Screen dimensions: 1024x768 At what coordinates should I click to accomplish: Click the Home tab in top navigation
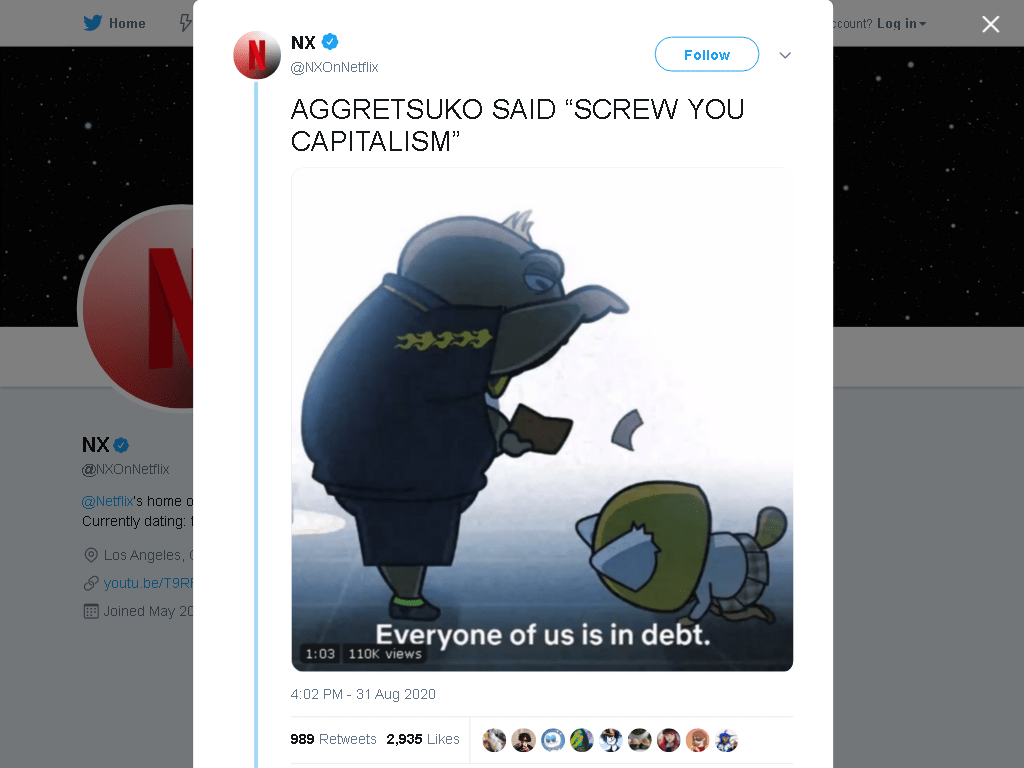114,23
